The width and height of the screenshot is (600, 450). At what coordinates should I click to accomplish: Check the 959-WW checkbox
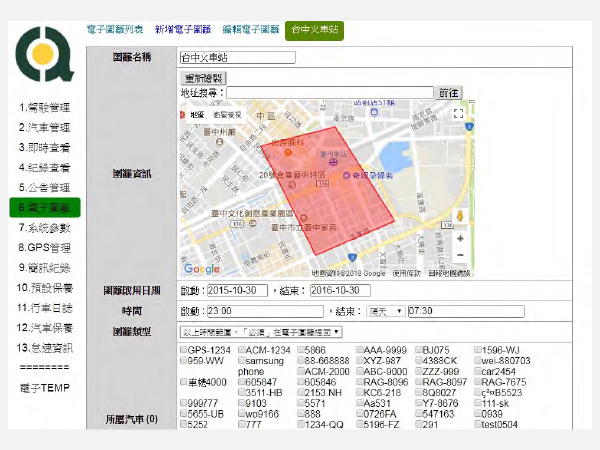[183, 360]
